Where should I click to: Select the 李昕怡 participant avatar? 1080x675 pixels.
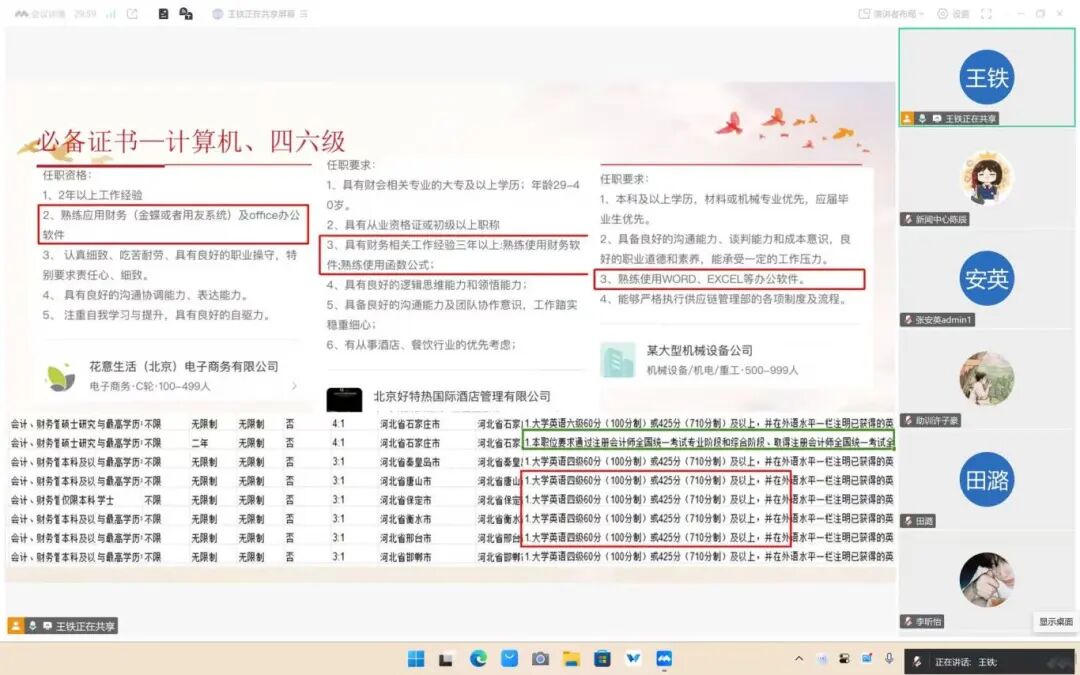pos(986,579)
